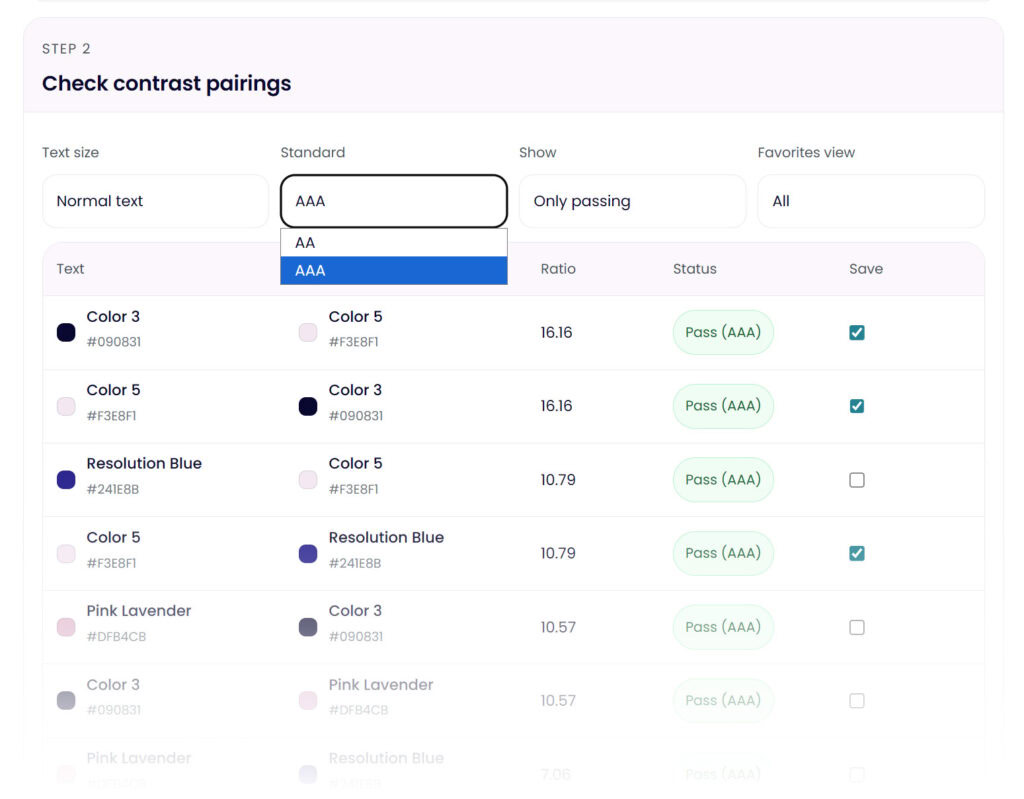Uncheck save on Color 5 / Resolution Blue row
Screen dimensions: 1024x799
pyautogui.click(x=856, y=553)
